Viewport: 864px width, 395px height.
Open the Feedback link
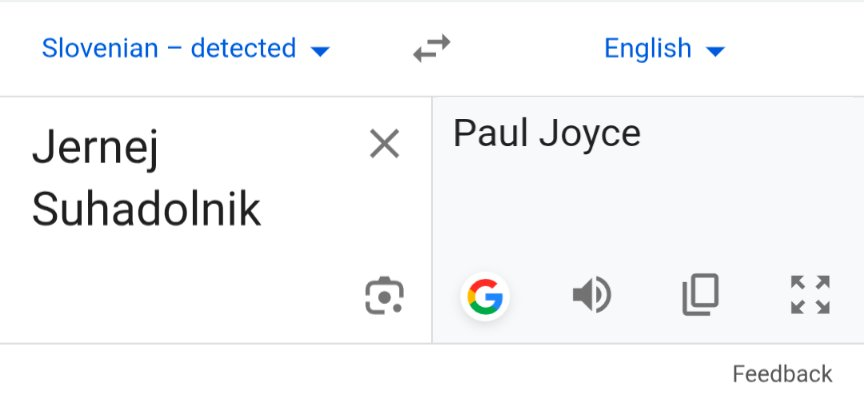(x=782, y=374)
